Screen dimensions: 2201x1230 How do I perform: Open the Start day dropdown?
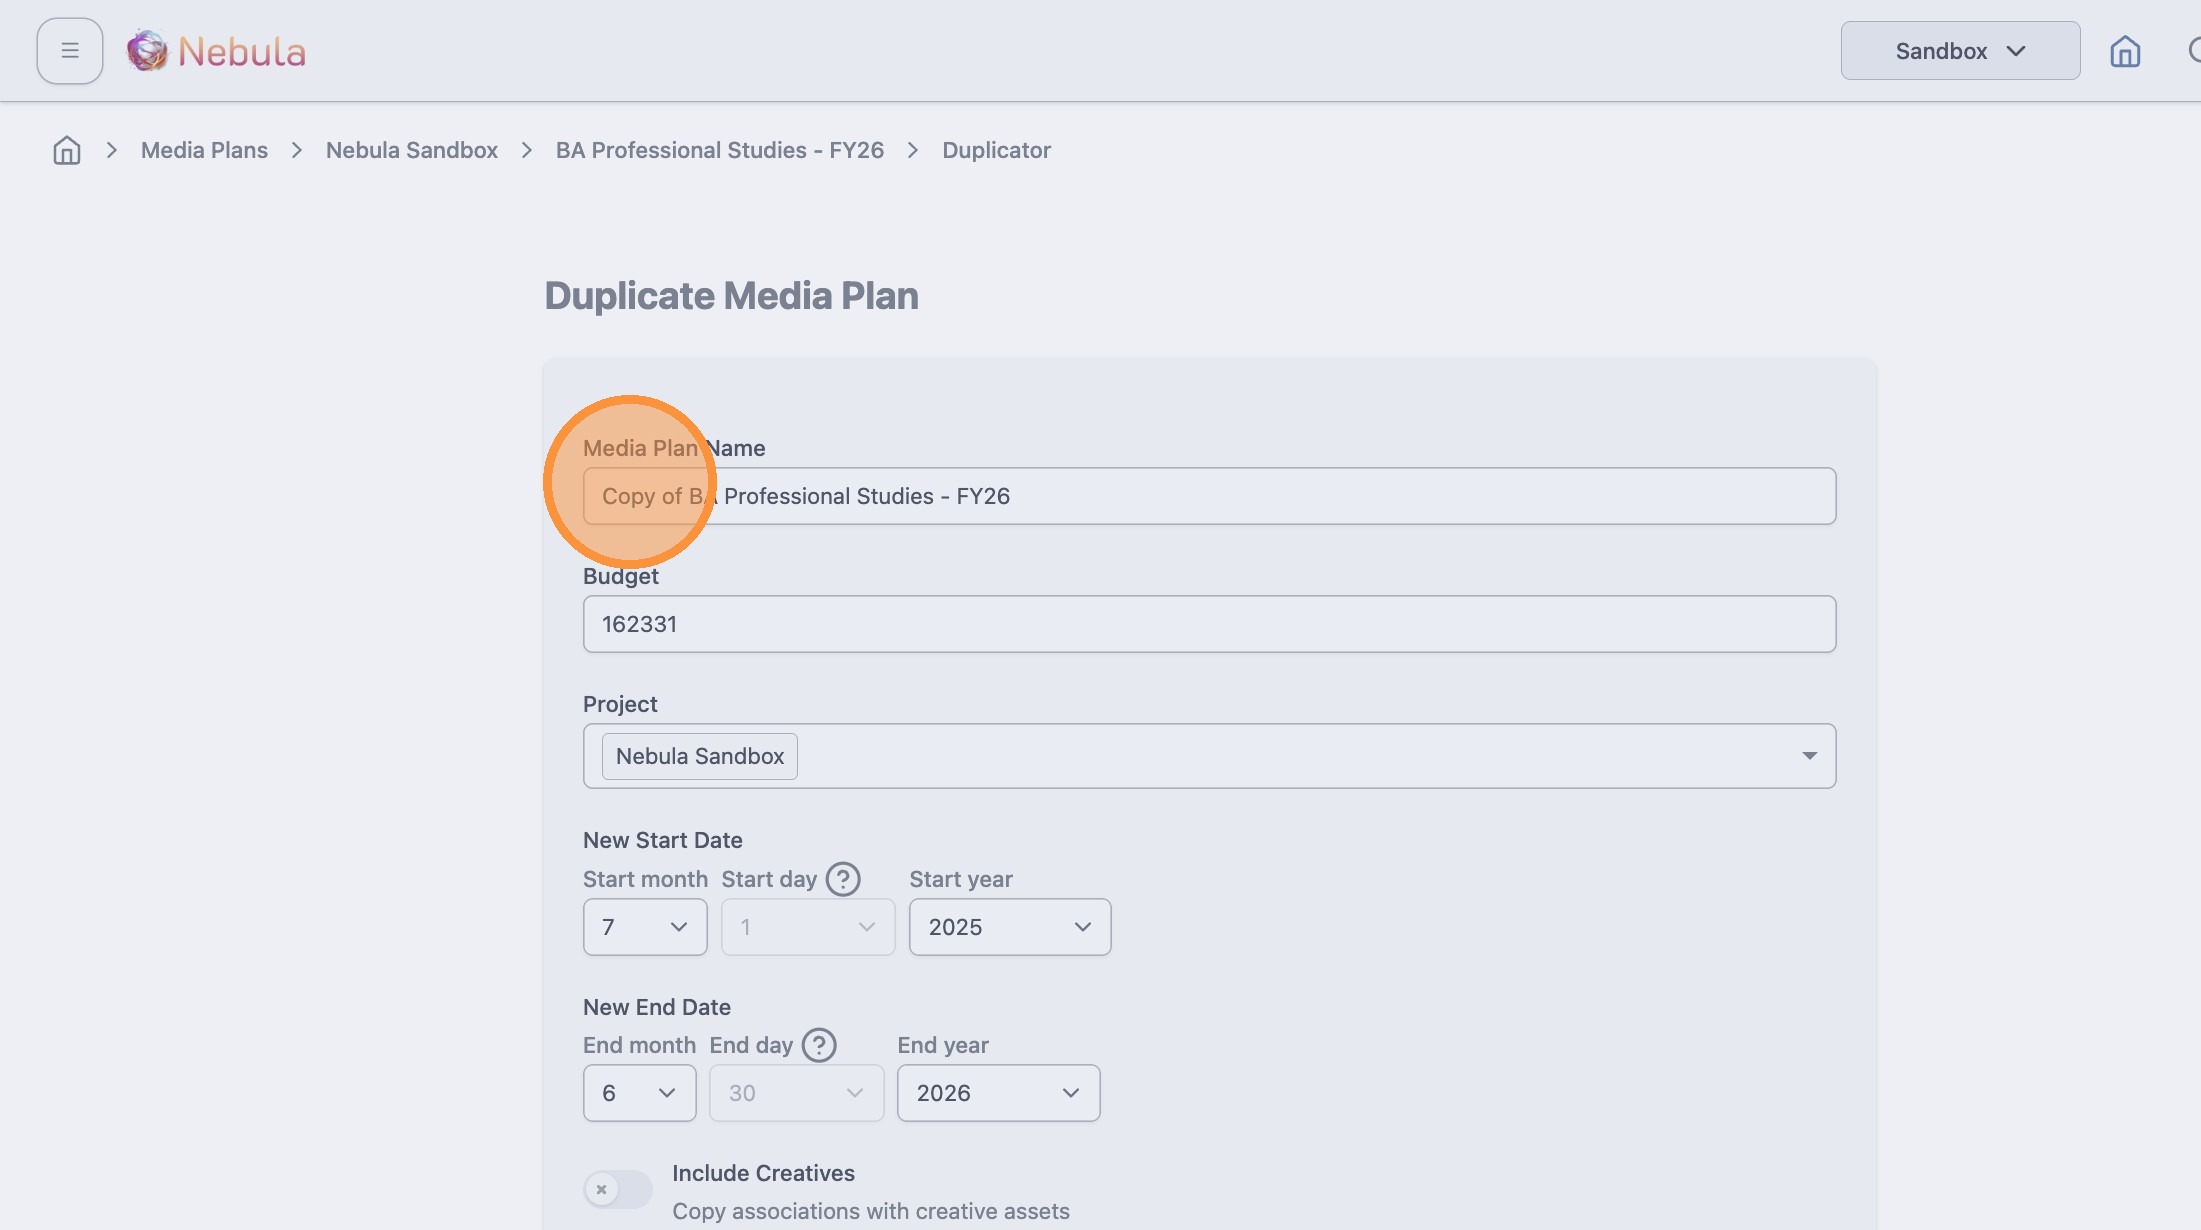click(808, 927)
